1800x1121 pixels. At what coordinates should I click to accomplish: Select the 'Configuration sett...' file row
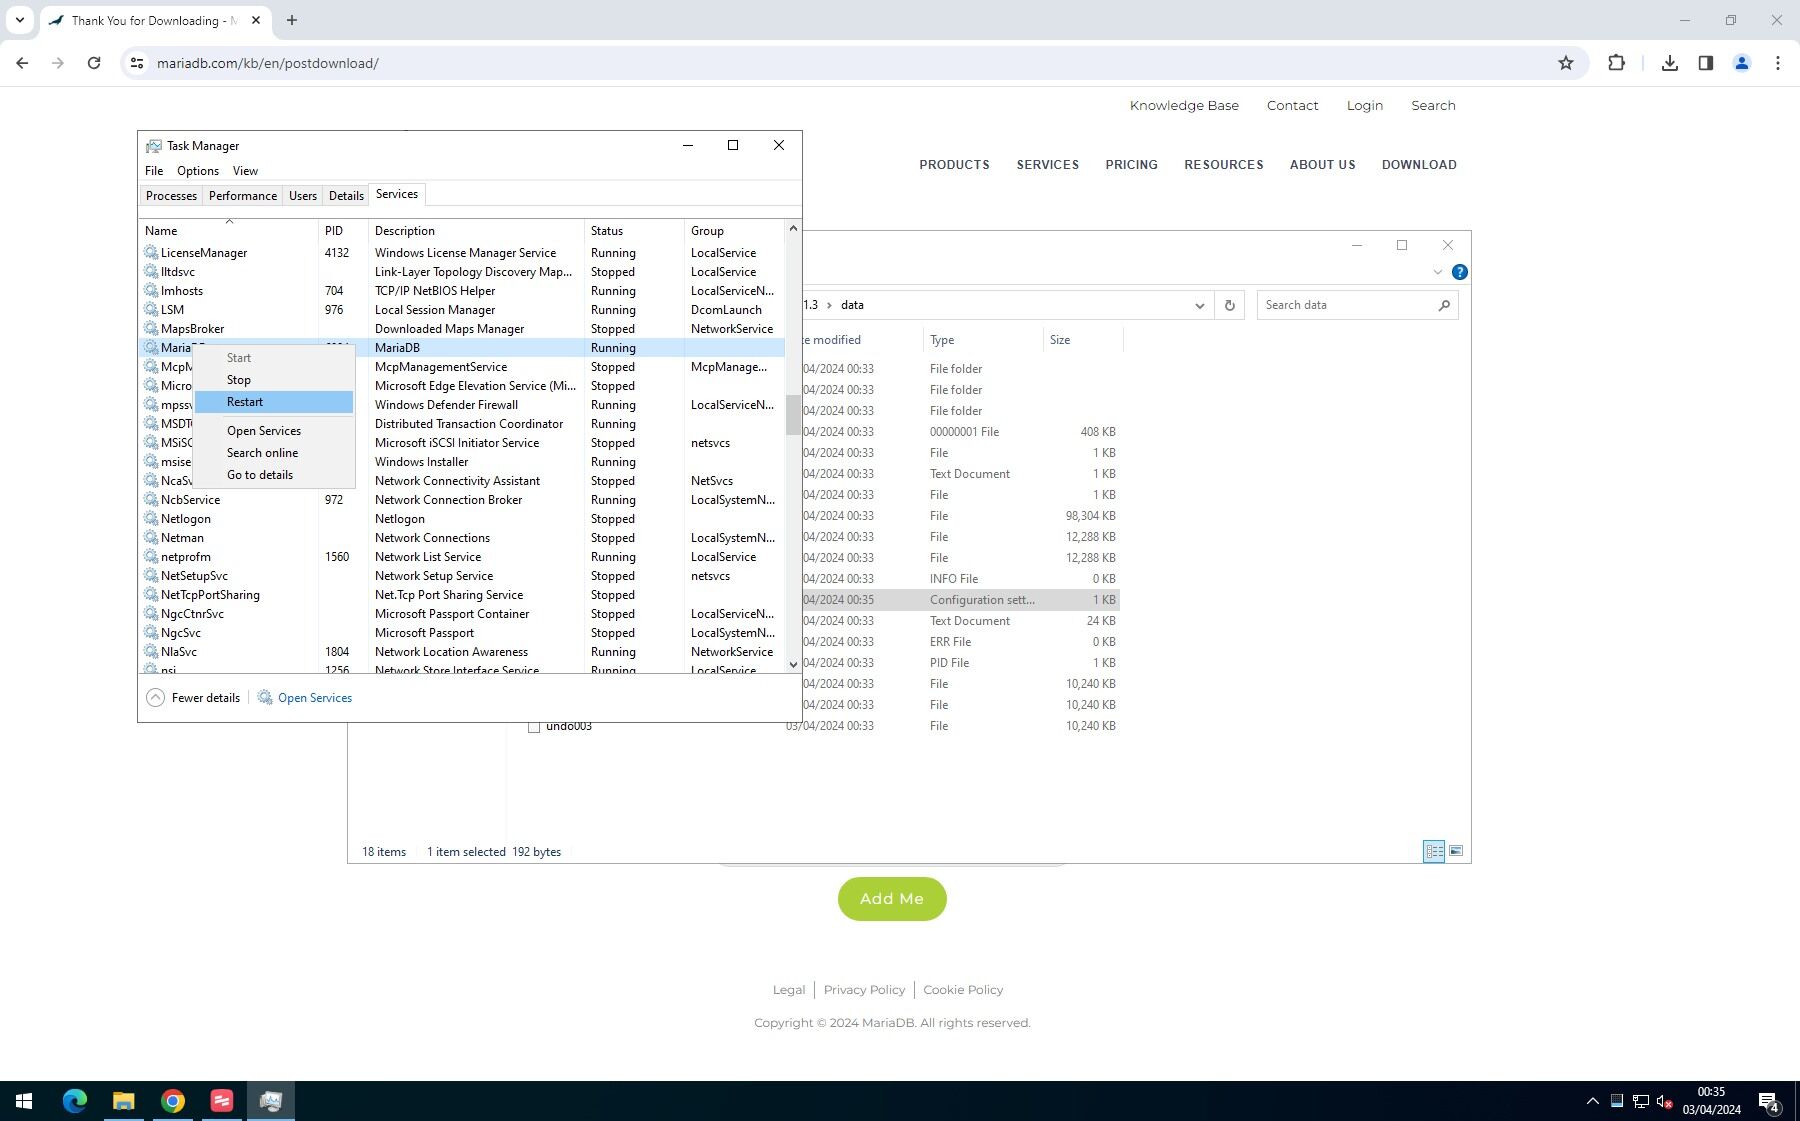960,600
